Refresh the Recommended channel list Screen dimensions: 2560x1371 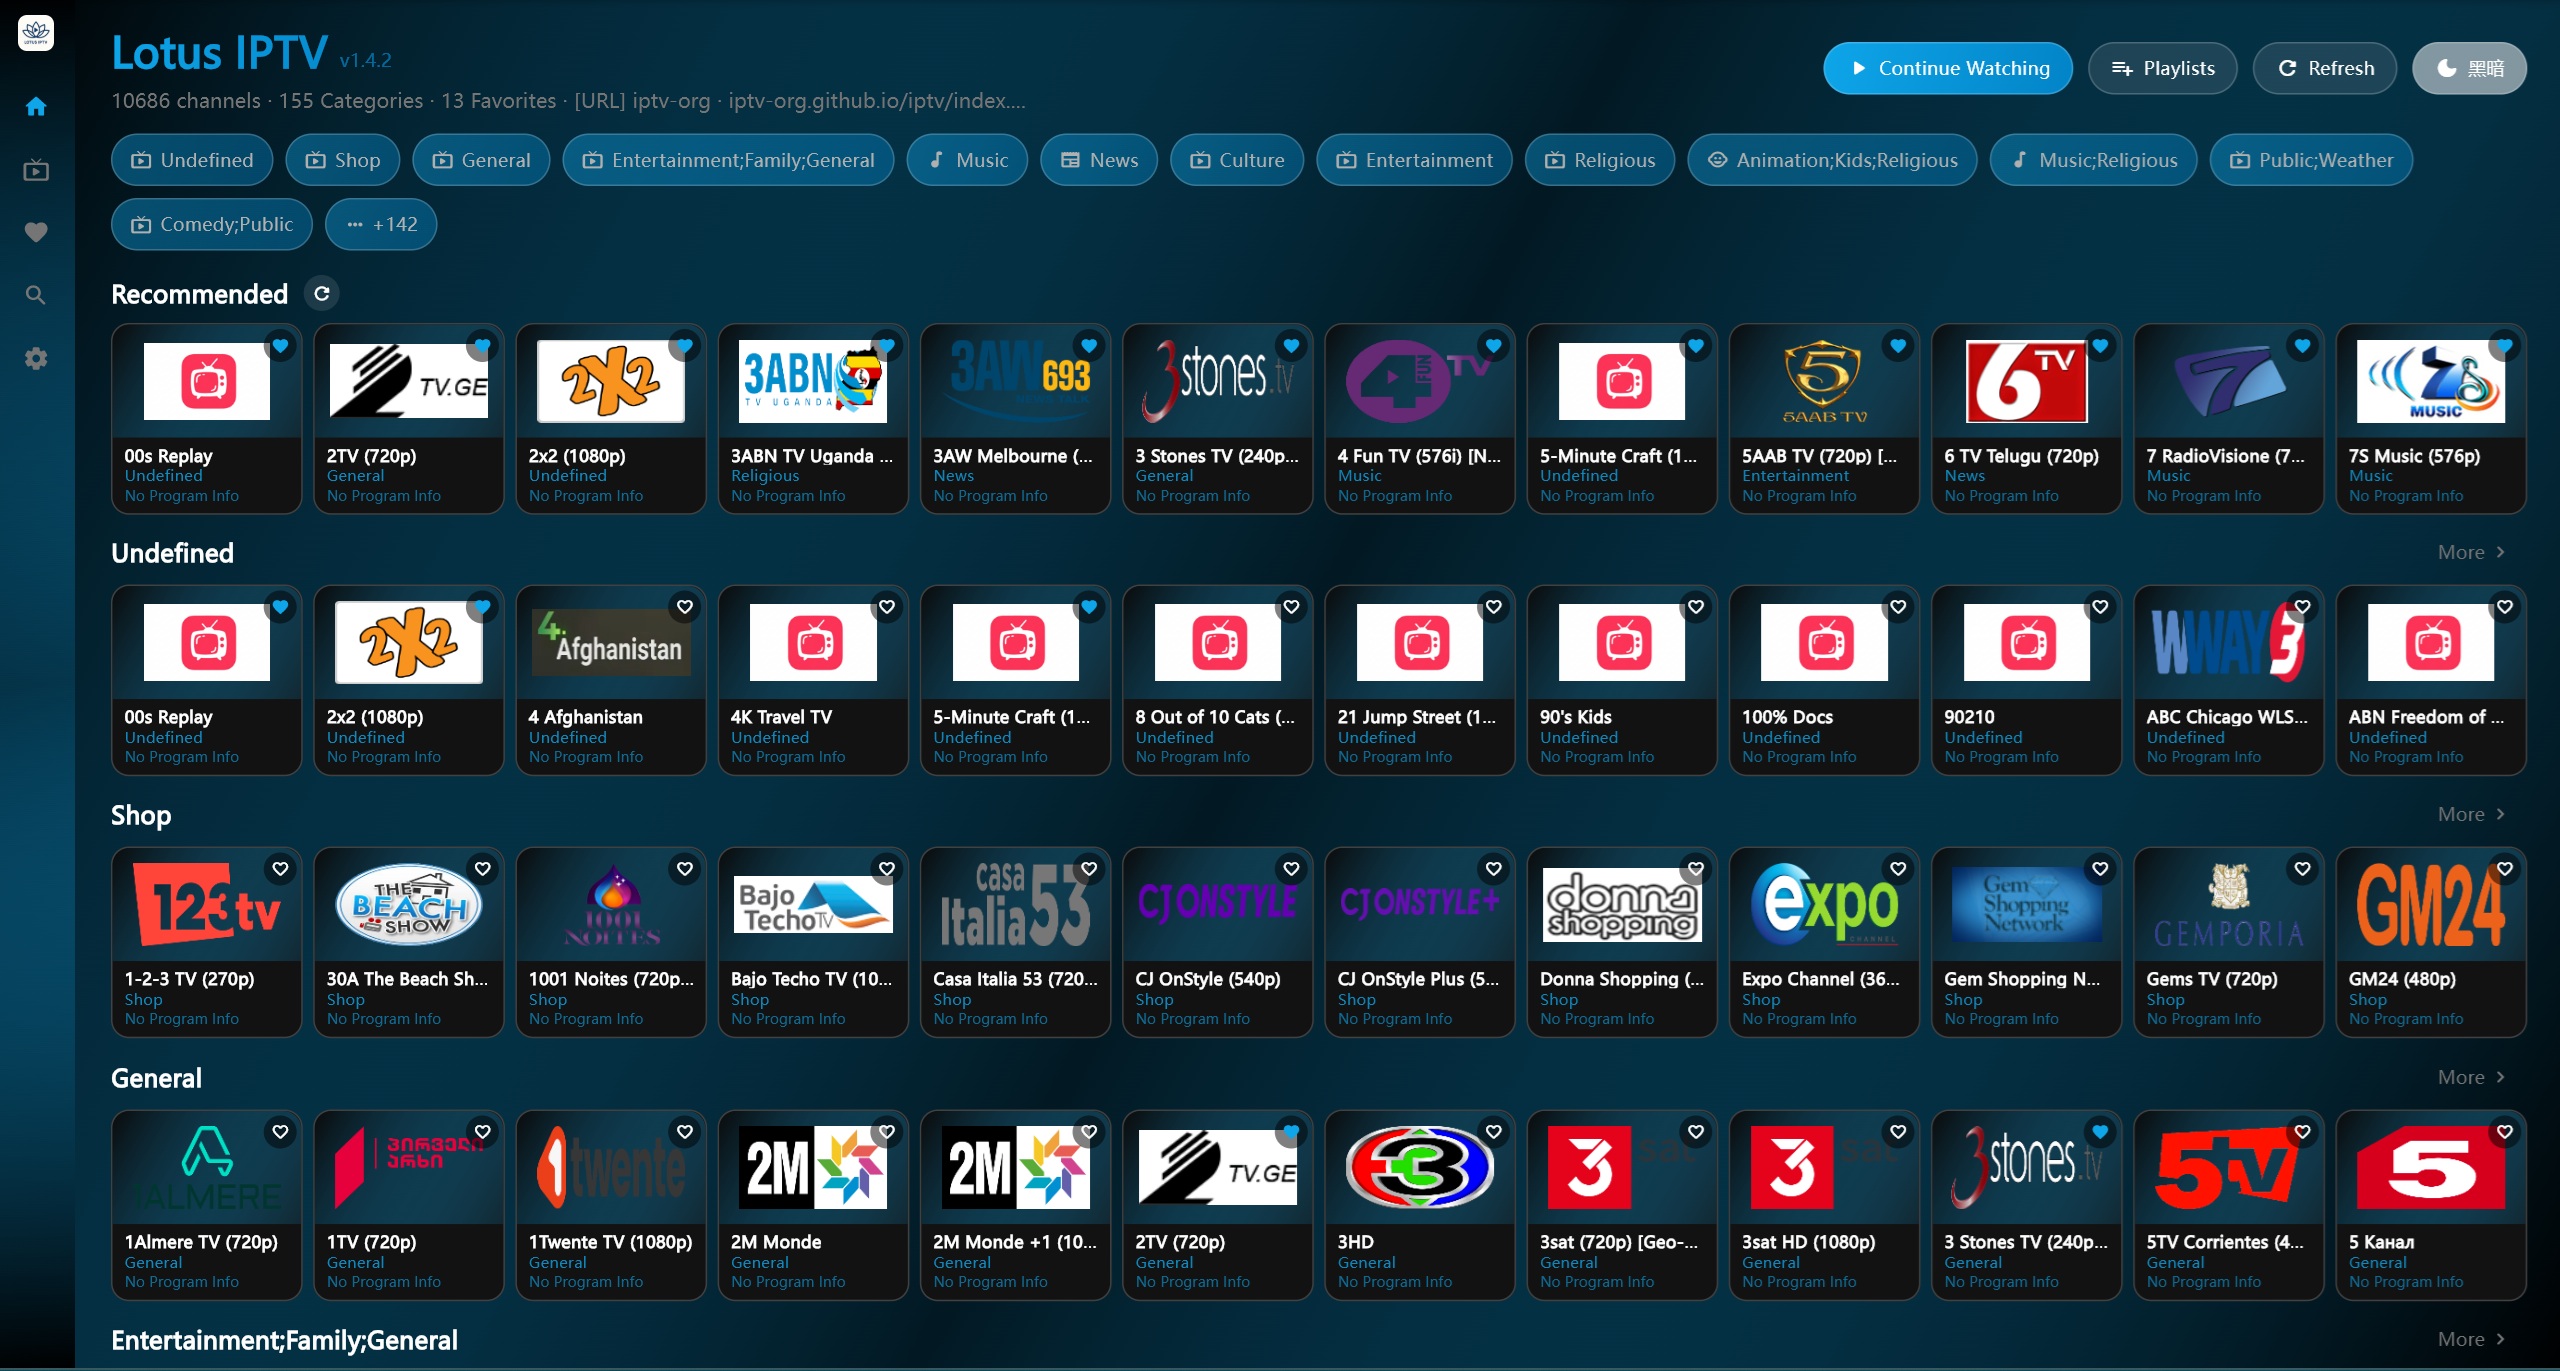coord(322,293)
